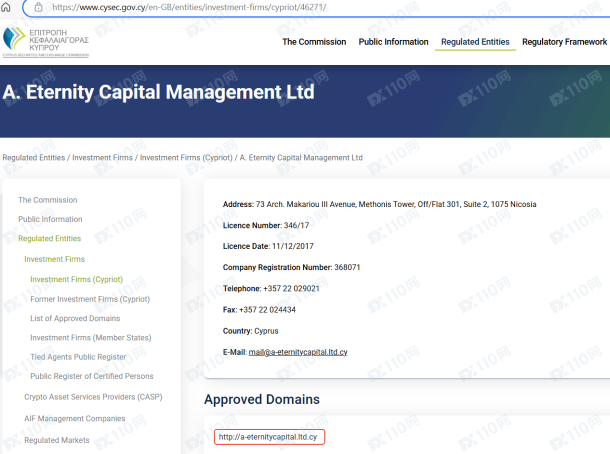Open Public Information top menu
Viewport: 610px width, 454px height.
(x=393, y=42)
